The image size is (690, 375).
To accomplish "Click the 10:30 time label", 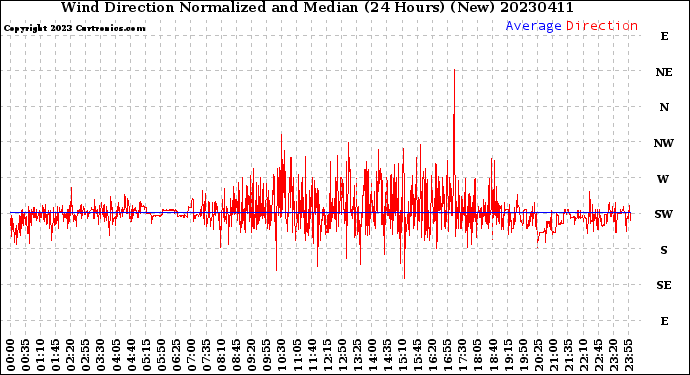I will click(x=282, y=355).
